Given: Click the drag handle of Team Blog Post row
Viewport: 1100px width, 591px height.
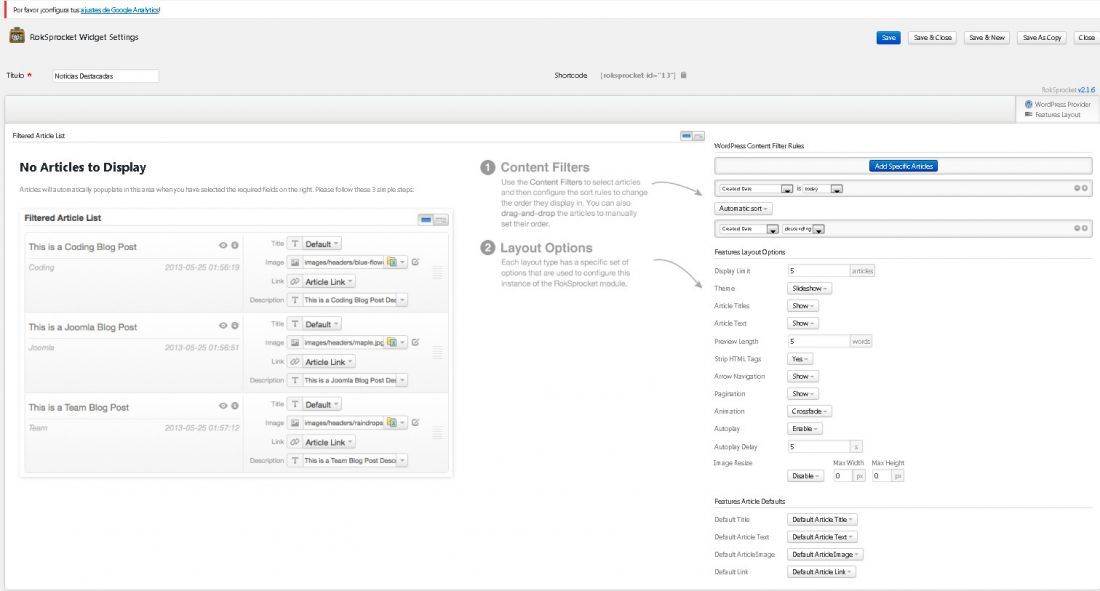Looking at the screenshot, I should pos(437,434).
